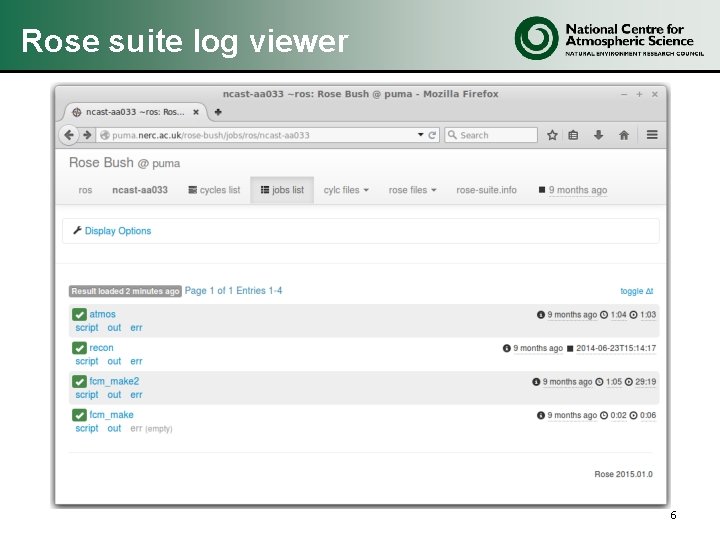
Task: Open the recon job link
Action: 101,348
